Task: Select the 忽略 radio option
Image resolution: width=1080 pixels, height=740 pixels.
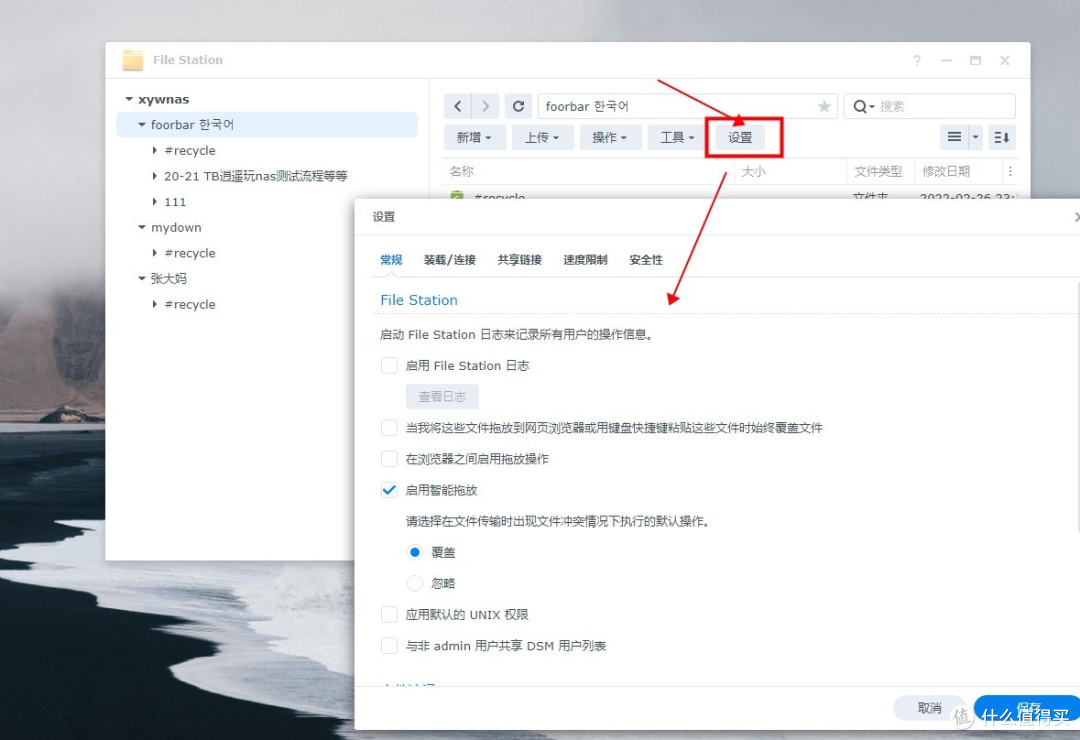Action: click(x=415, y=583)
